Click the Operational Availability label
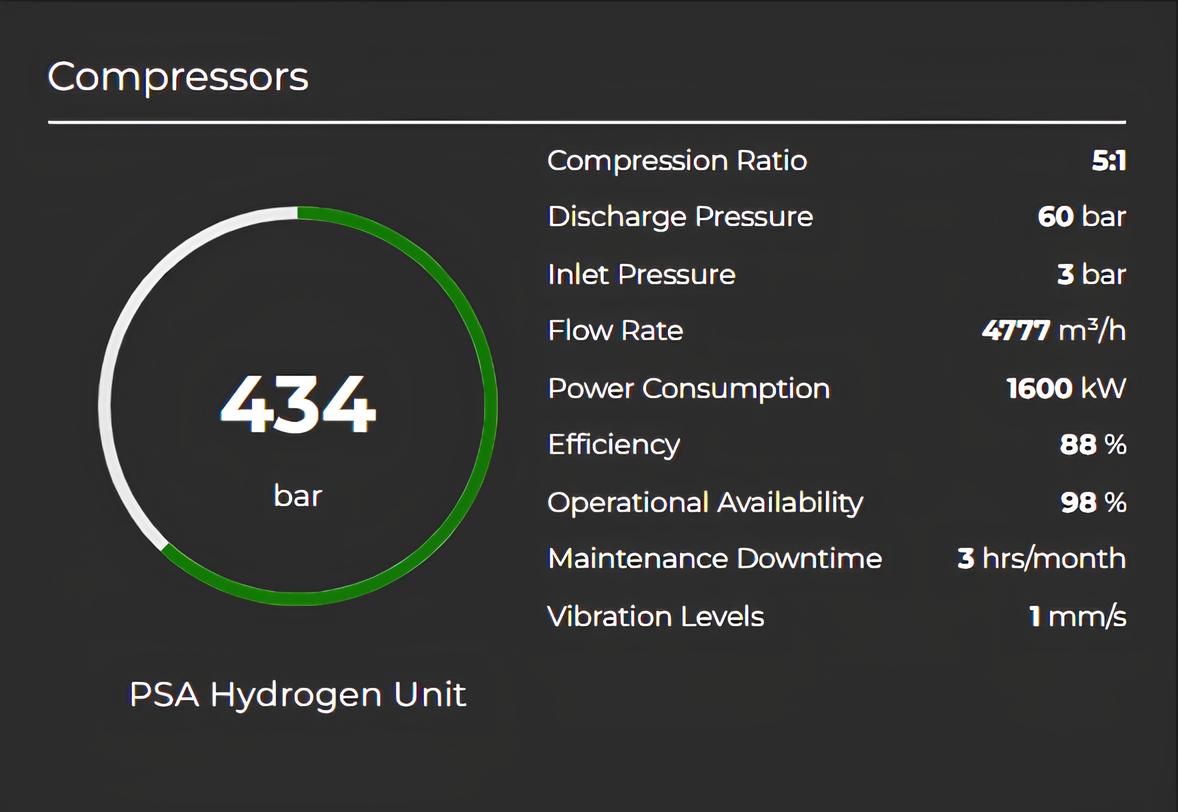The image size is (1178, 812). point(705,503)
